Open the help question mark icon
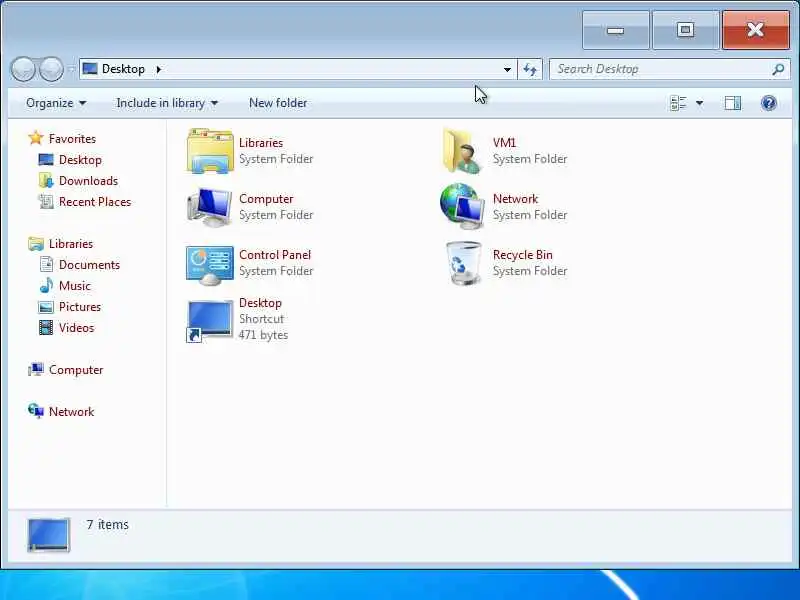Screen dimensions: 800x600 tap(769, 103)
